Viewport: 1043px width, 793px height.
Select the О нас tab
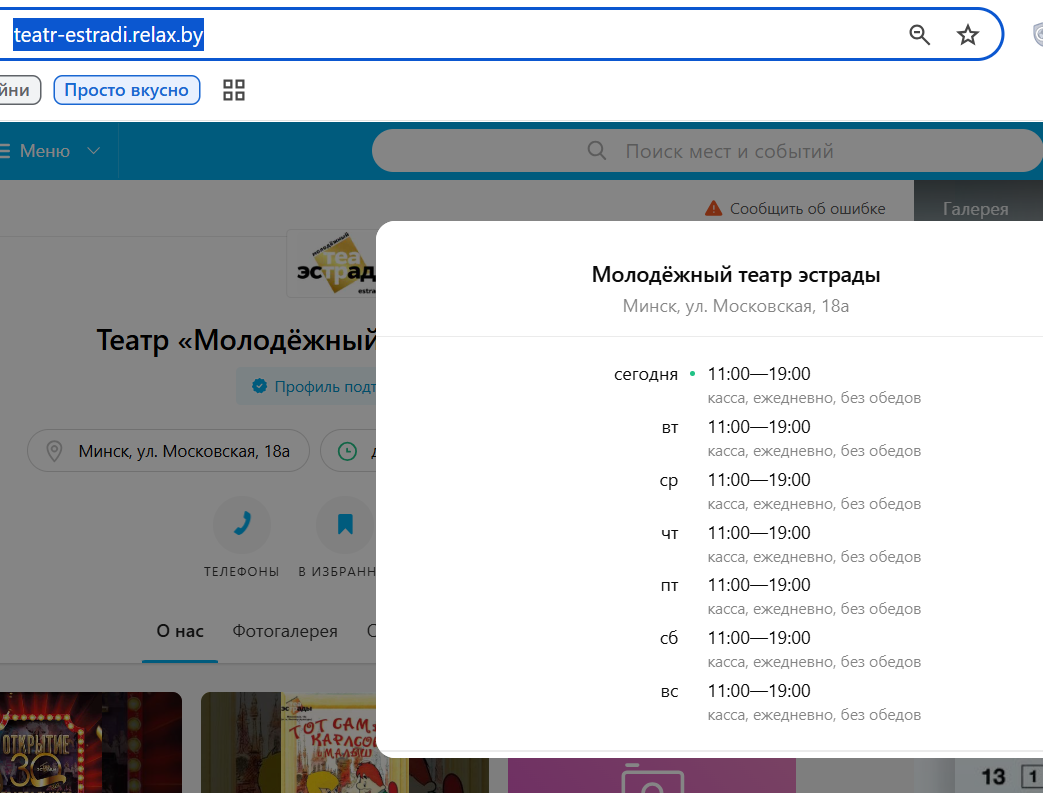[x=180, y=631]
